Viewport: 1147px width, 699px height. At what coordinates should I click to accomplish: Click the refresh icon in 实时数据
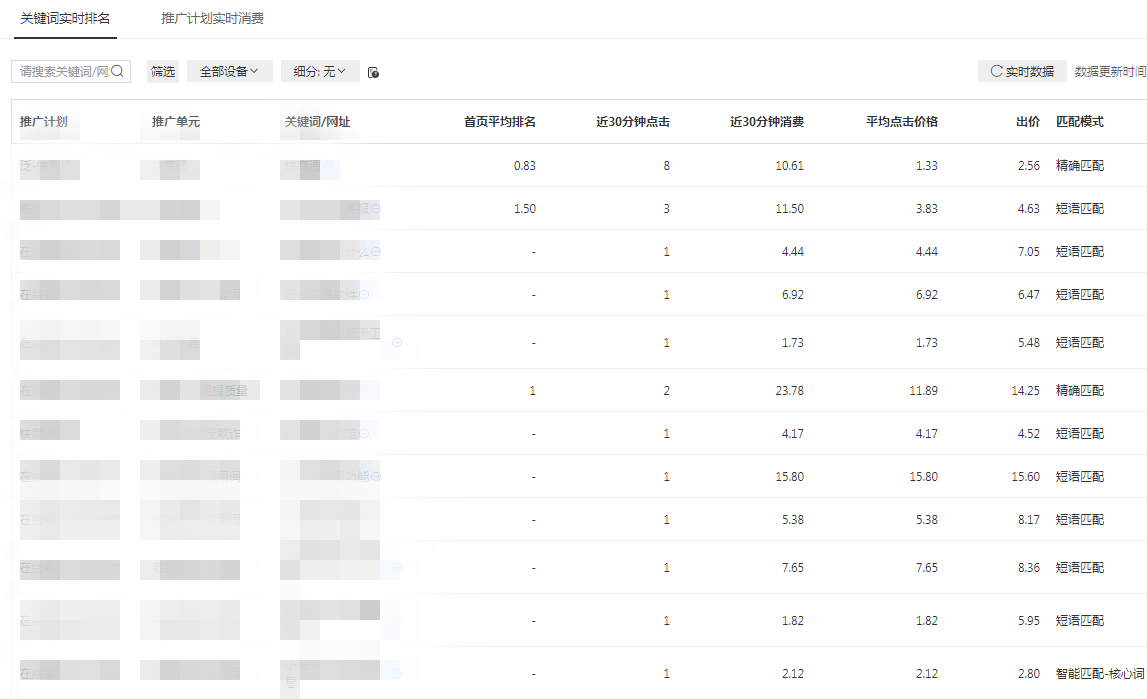(996, 71)
